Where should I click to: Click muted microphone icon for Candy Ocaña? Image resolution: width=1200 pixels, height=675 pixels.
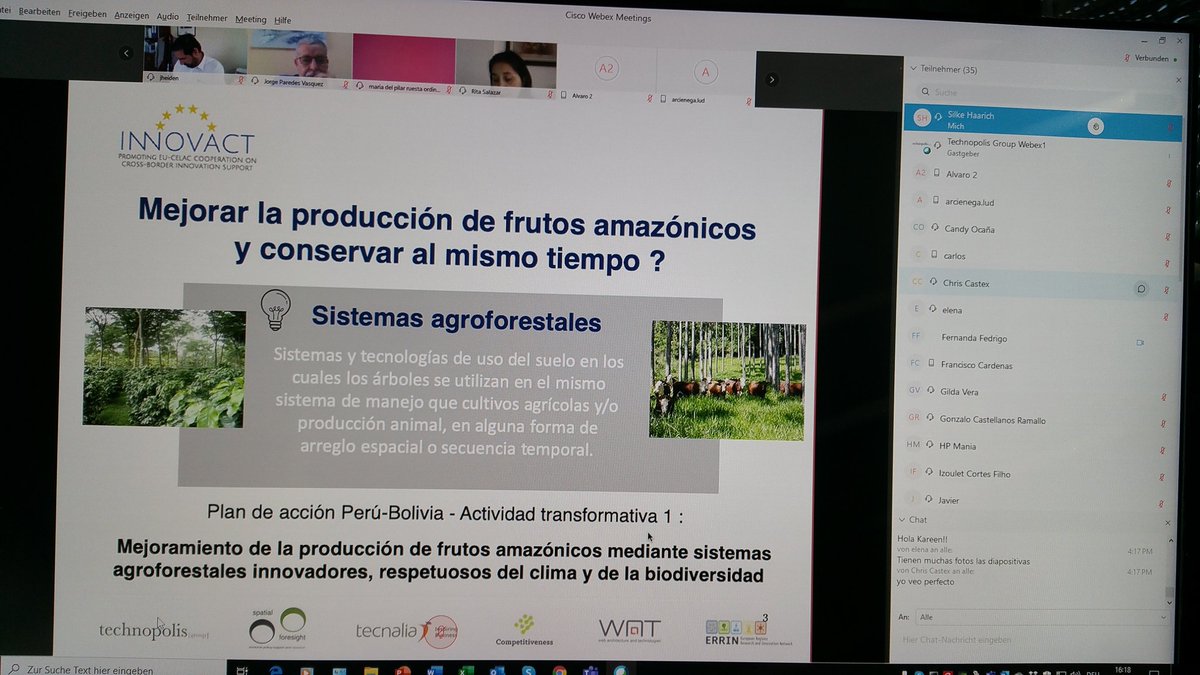click(1167, 236)
